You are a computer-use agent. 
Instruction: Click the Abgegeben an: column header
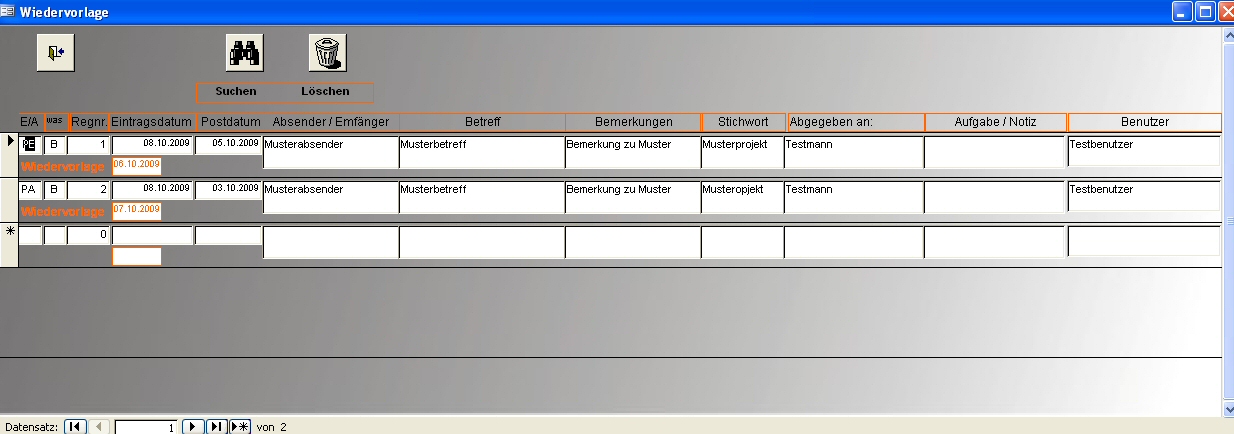pyautogui.click(x=855, y=122)
